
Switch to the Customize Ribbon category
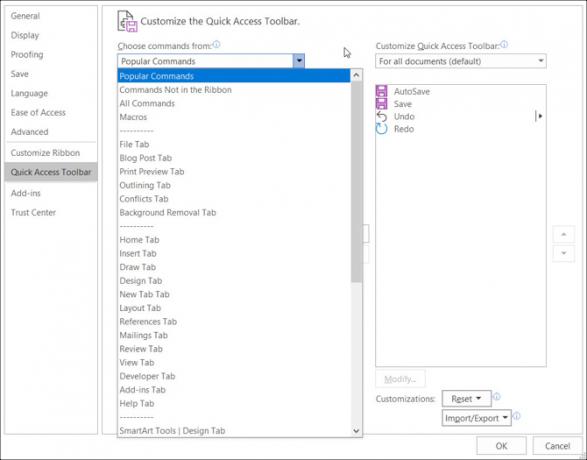click(45, 153)
